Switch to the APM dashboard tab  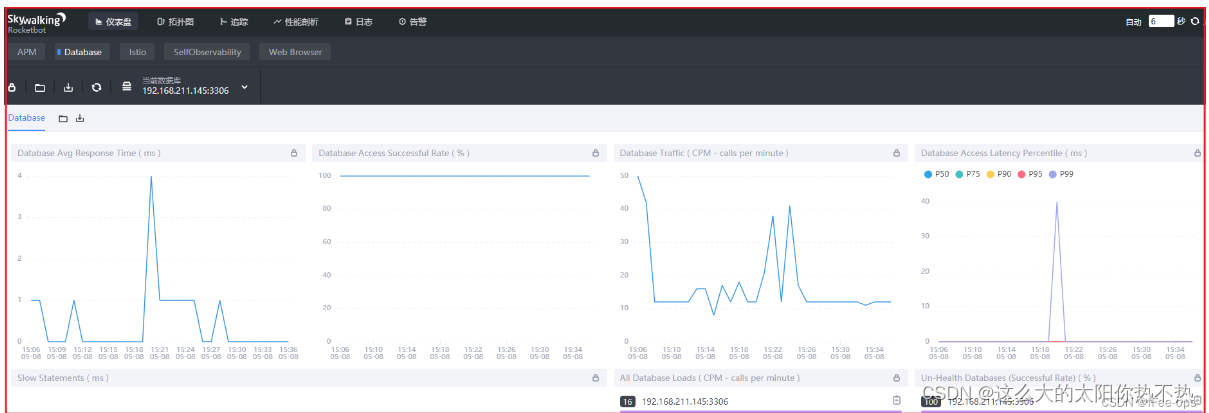[27, 52]
